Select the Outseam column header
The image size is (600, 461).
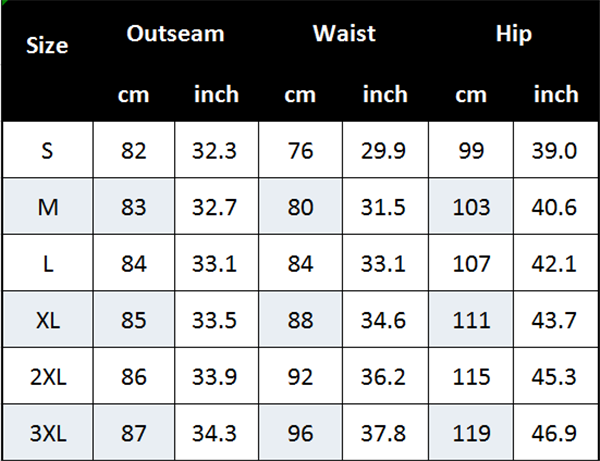tap(175, 33)
